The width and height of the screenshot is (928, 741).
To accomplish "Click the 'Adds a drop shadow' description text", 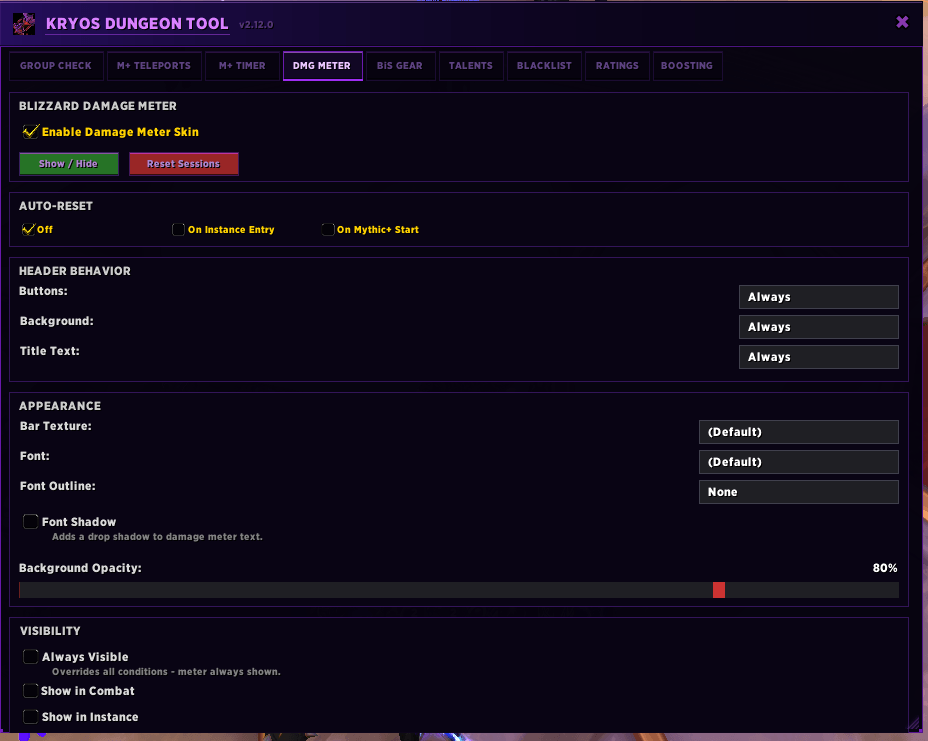I will [157, 537].
